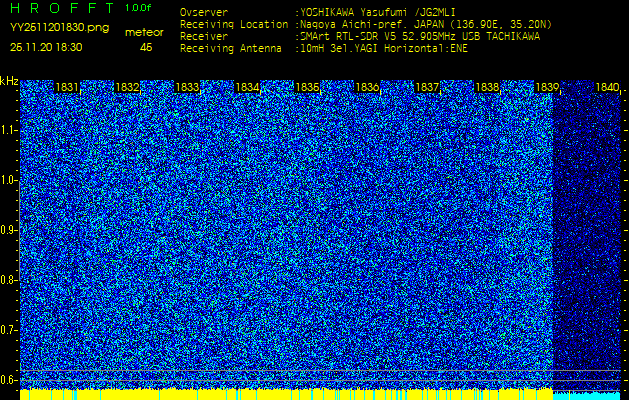Select the file name YY2511201830.png
This screenshot has height=400, width=629.
[59, 28]
